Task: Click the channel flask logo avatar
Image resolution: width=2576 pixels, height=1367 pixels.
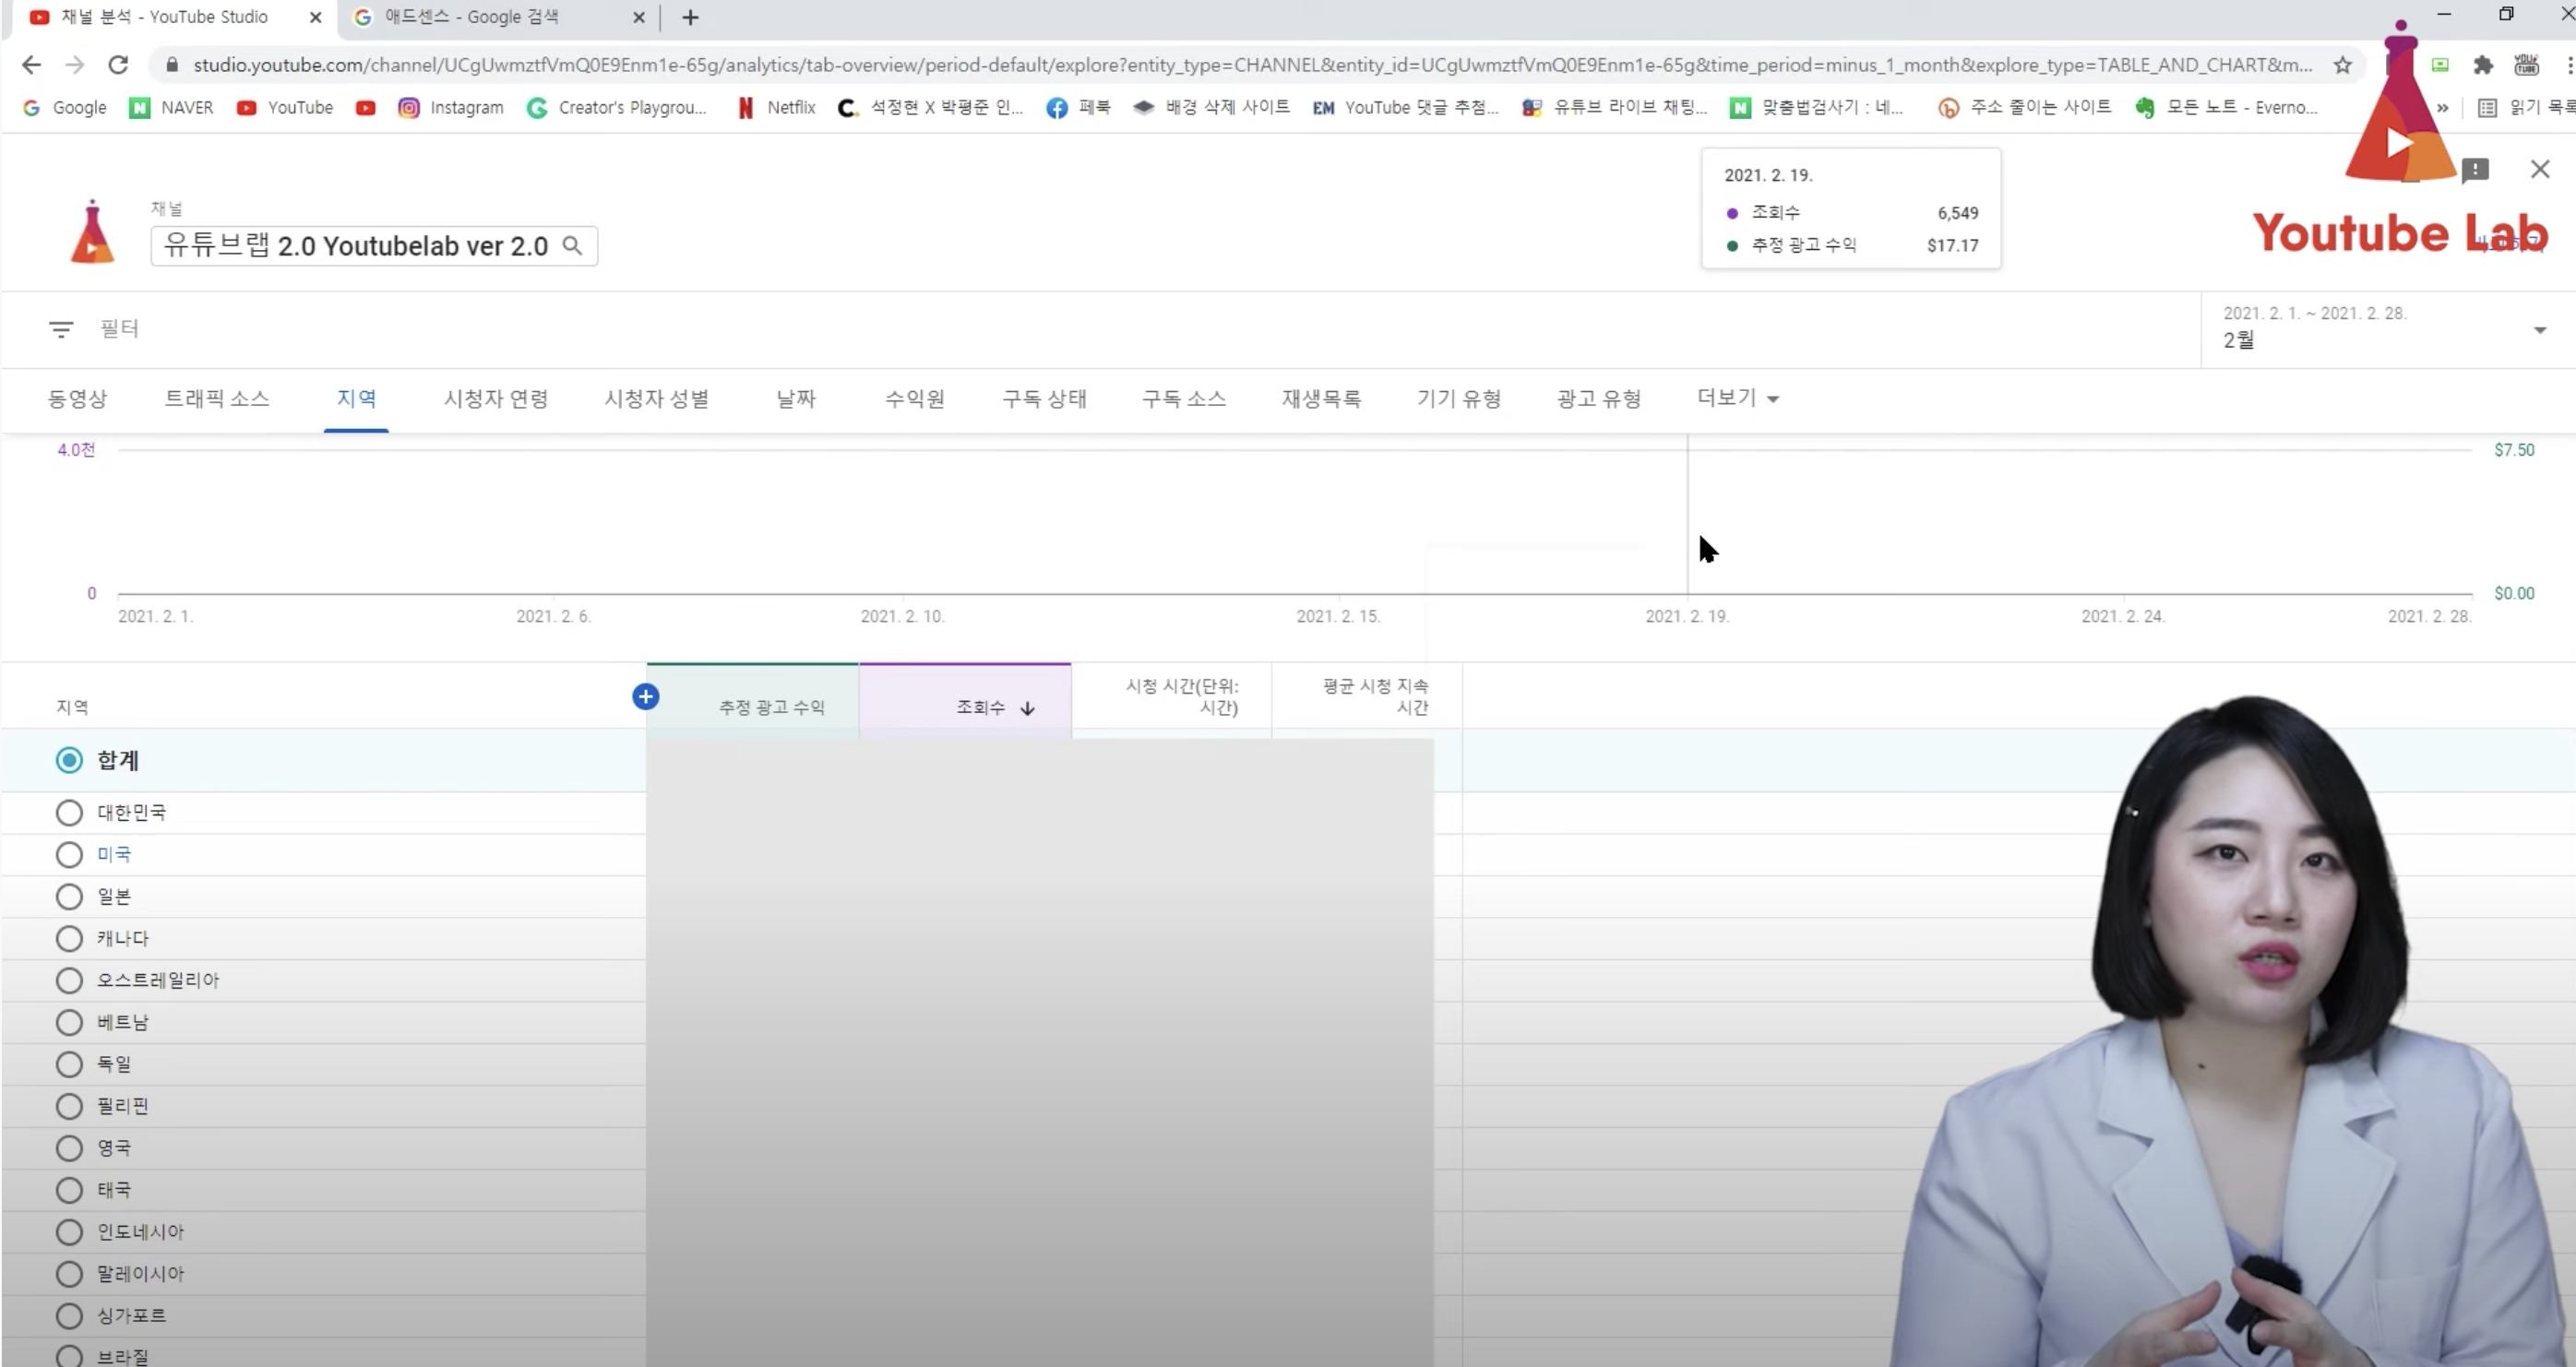Action: (x=92, y=232)
